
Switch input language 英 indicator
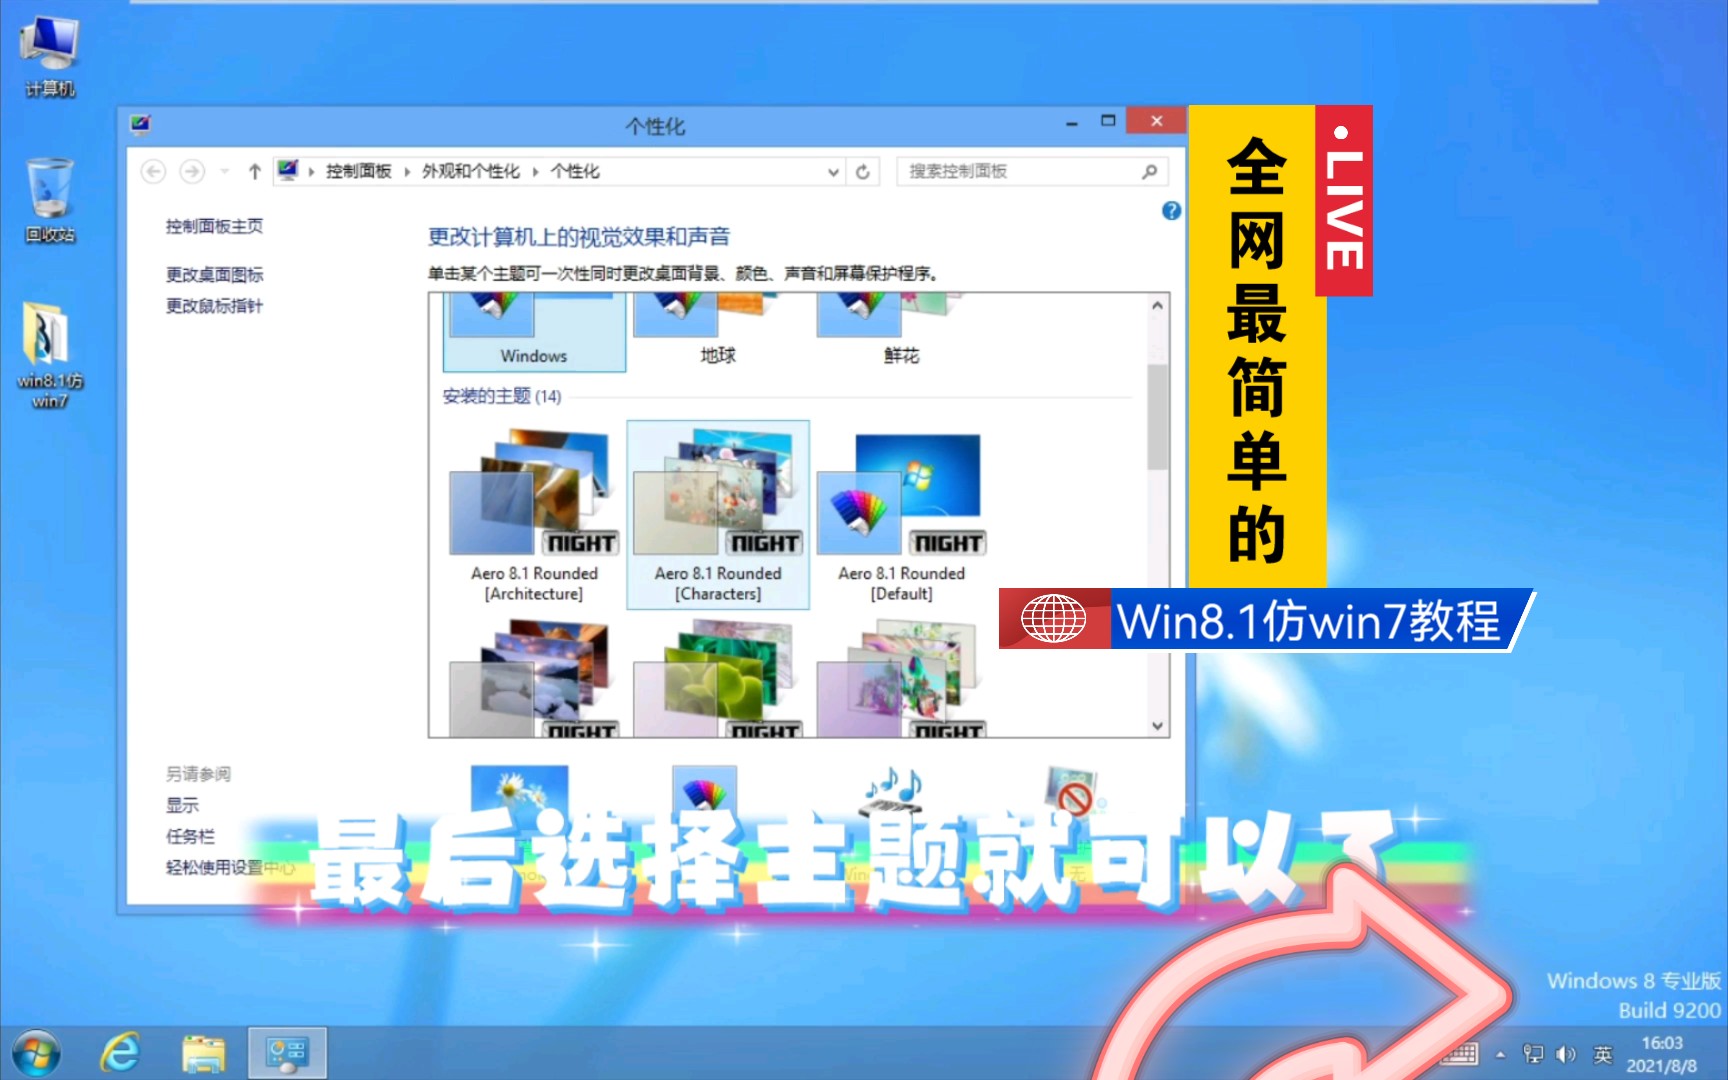[x=1603, y=1054]
